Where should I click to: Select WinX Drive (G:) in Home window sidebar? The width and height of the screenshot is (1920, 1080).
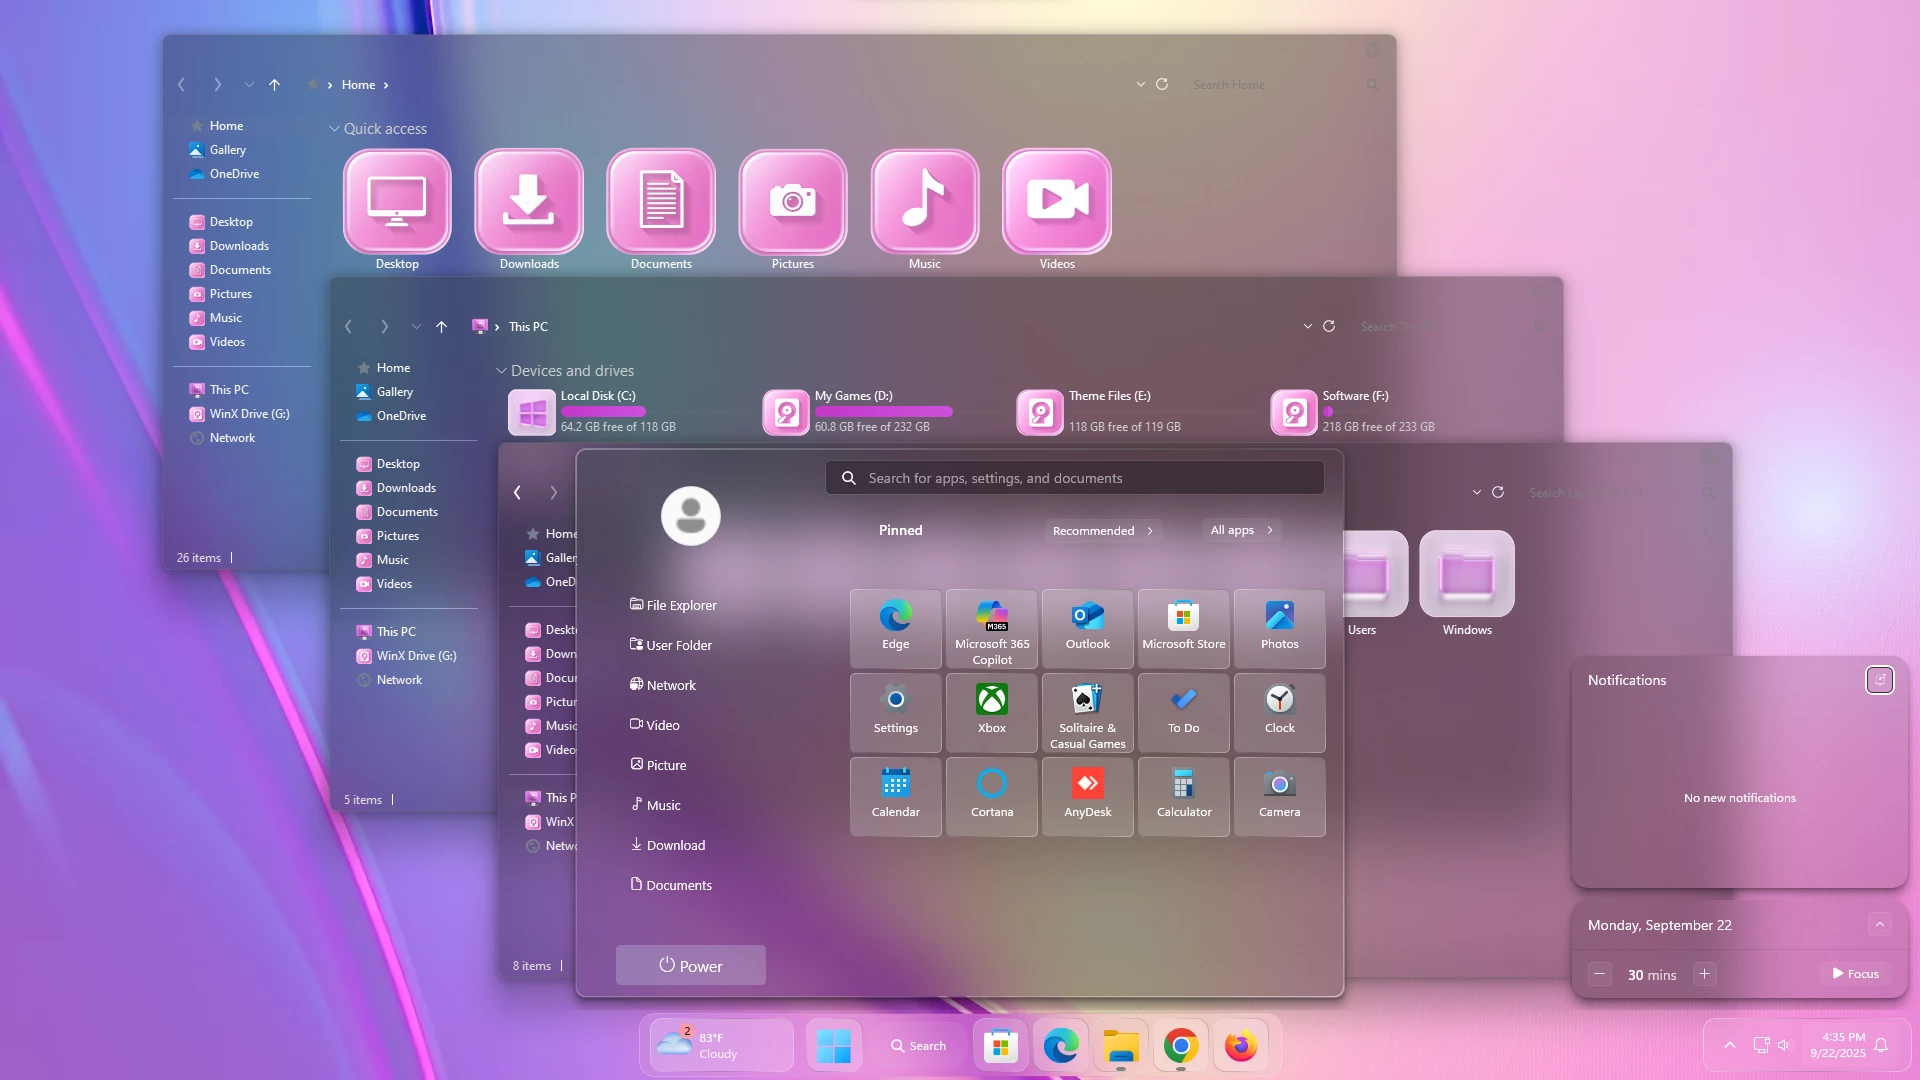(239, 414)
